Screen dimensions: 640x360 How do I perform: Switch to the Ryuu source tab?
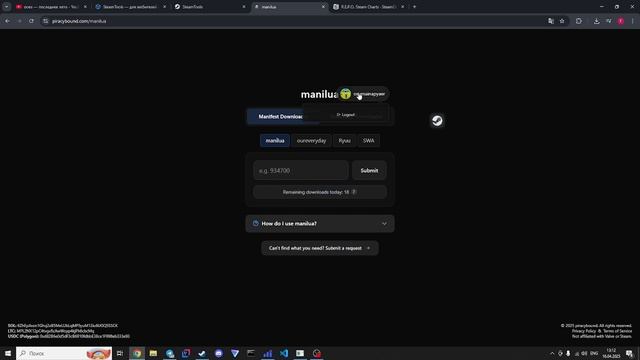tap(344, 140)
